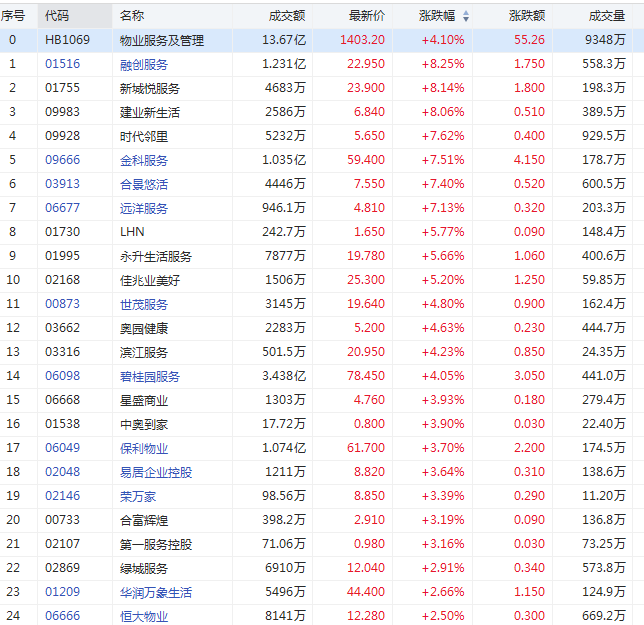This screenshot has height=625, width=644.
Task: Select the 滨江服务 name cell
Action: pyautogui.click(x=144, y=352)
